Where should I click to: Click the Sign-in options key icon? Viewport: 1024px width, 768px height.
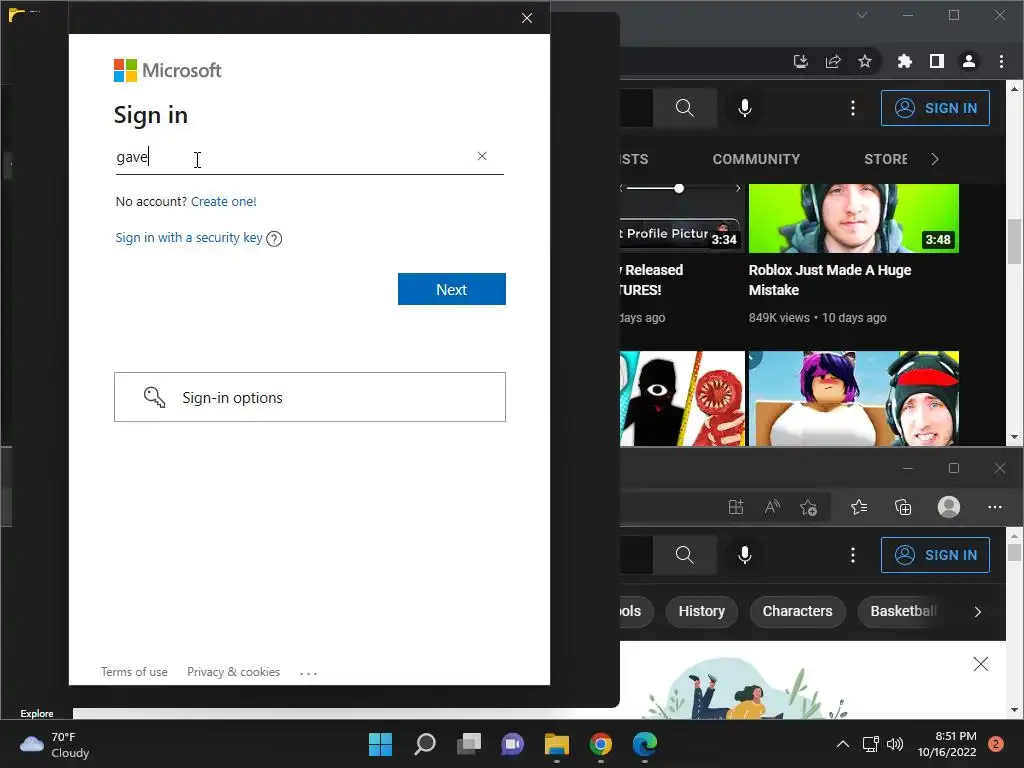[x=154, y=397]
